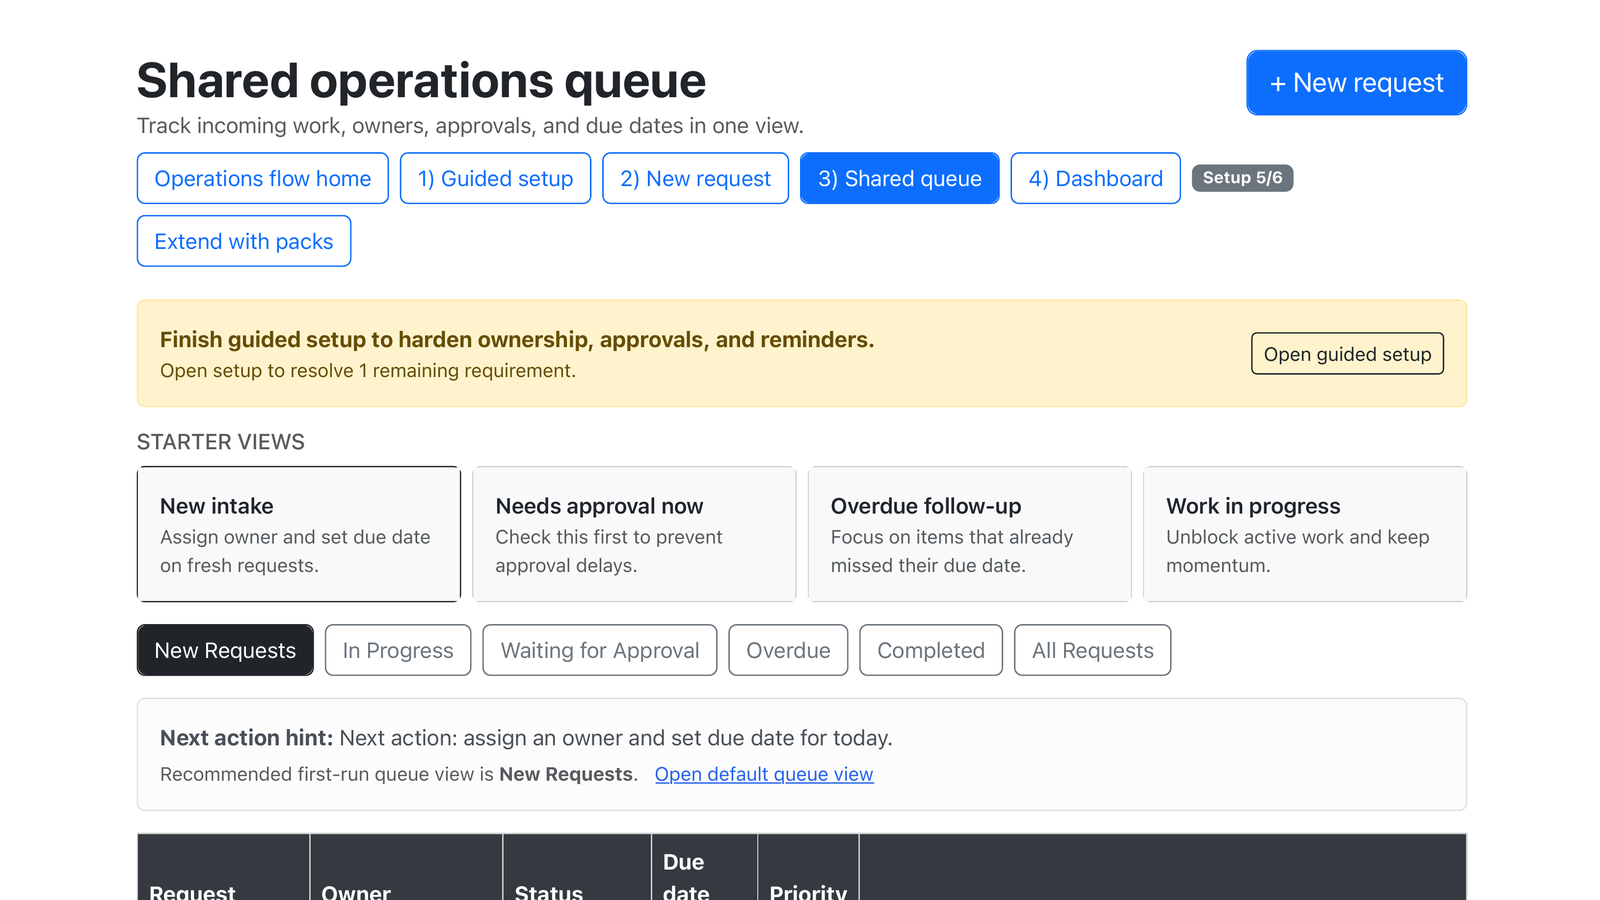Click the Open default queue view link
The height and width of the screenshot is (900, 1600).
[763, 774]
